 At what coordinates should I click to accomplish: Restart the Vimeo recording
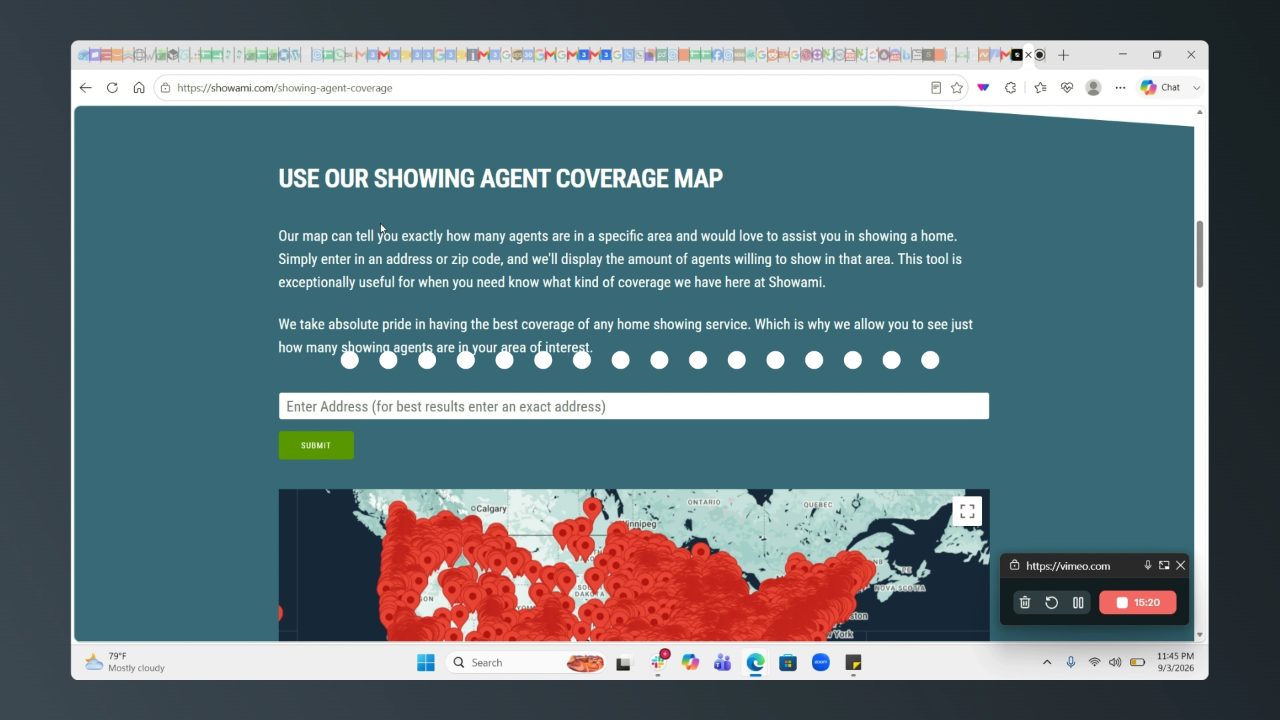point(1051,603)
